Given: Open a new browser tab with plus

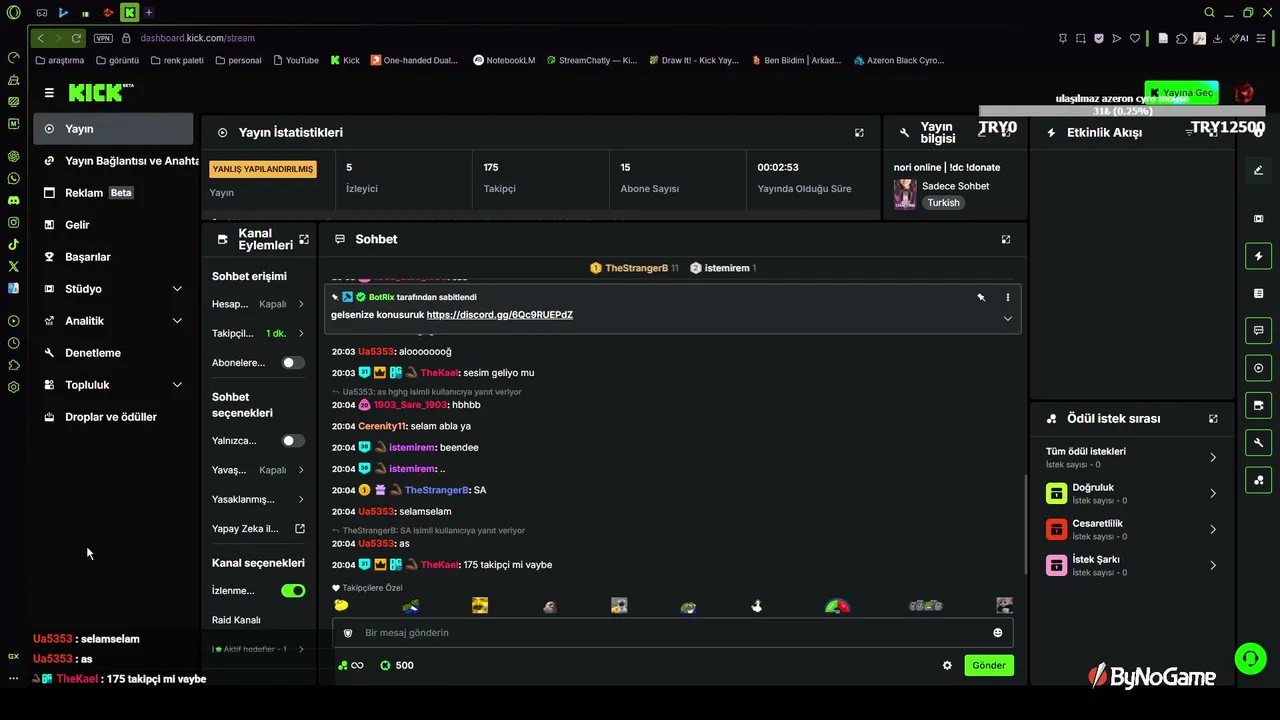Looking at the screenshot, I should point(149,12).
